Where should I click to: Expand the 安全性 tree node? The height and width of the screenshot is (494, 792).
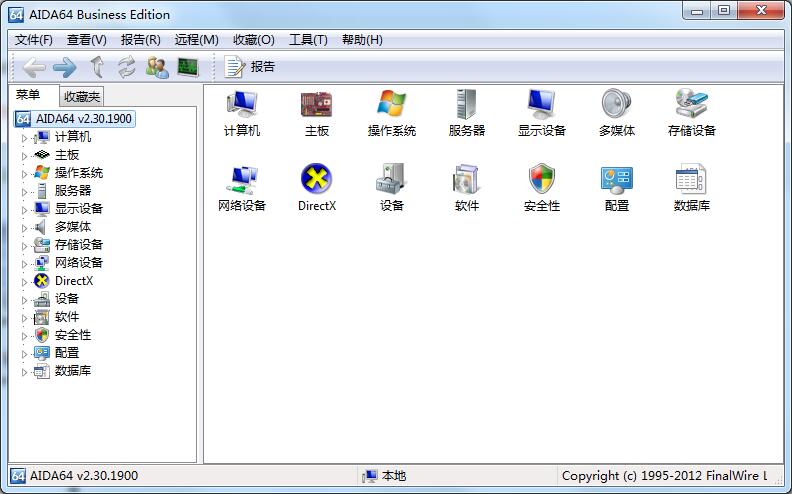coord(24,336)
